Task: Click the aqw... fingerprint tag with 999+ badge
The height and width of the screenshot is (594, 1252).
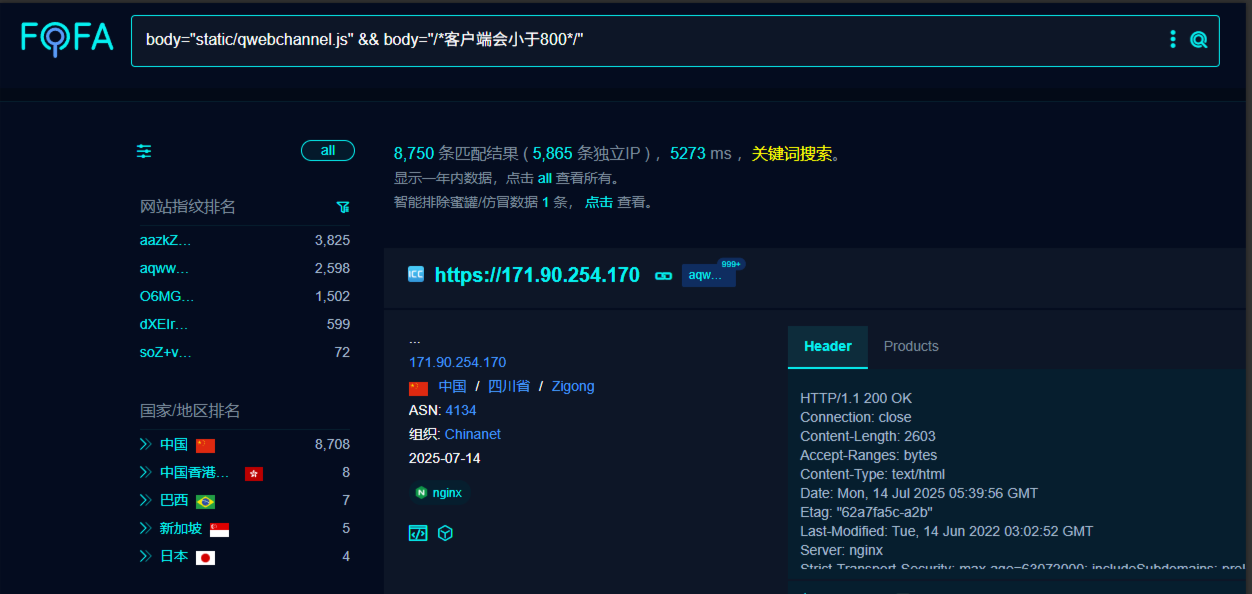Action: tap(709, 275)
